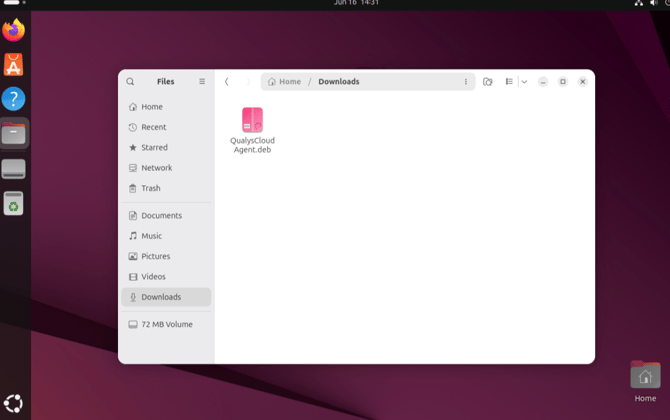Switch to list view with the toolbar icon
This screenshot has height=420, width=670.
coord(509,81)
